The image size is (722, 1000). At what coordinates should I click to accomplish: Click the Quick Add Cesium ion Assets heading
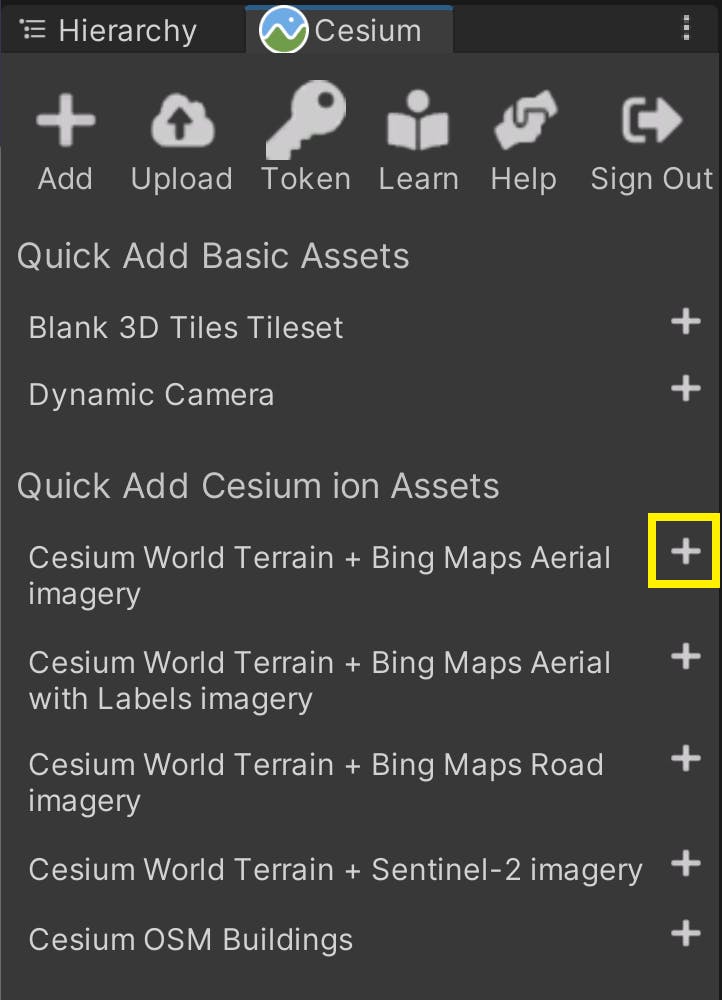256,486
